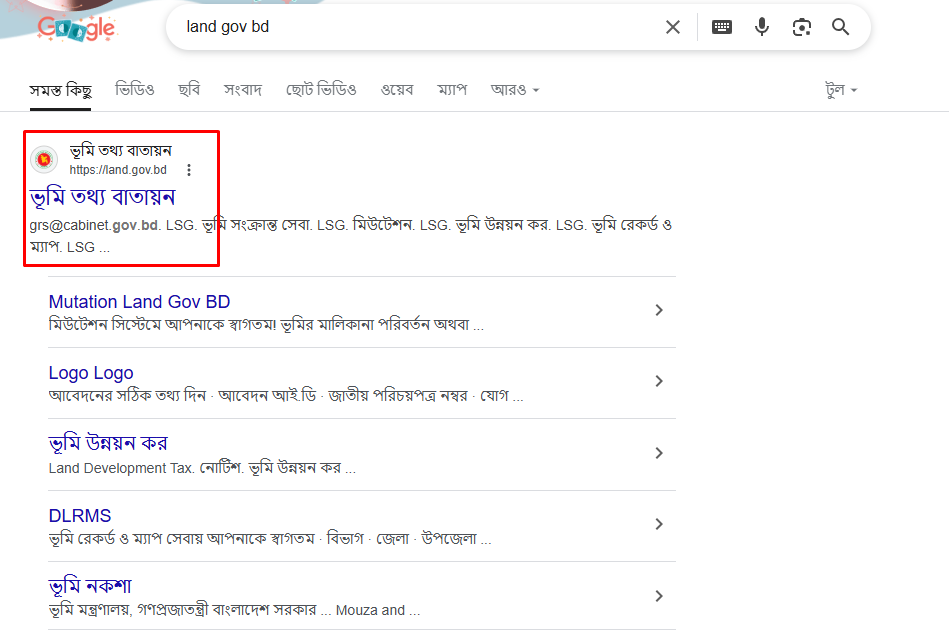Switch to the ছবি images tab
Screen dimensions: 949x642
pos(189,90)
